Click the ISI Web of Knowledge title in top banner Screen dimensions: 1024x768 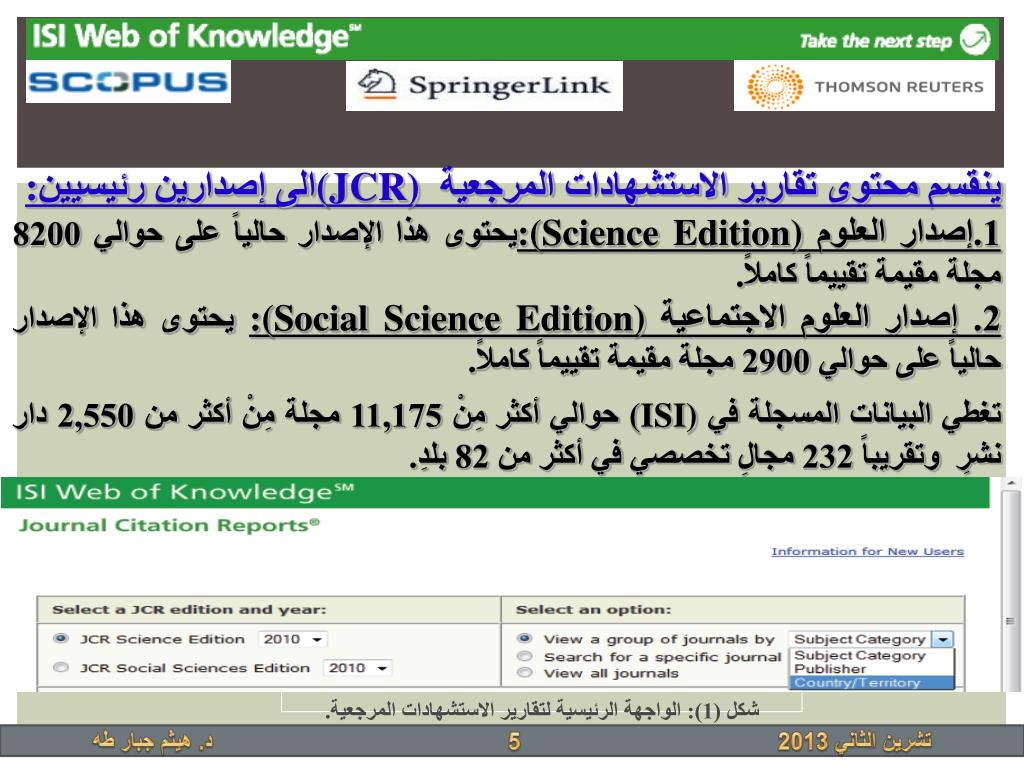pos(196,37)
